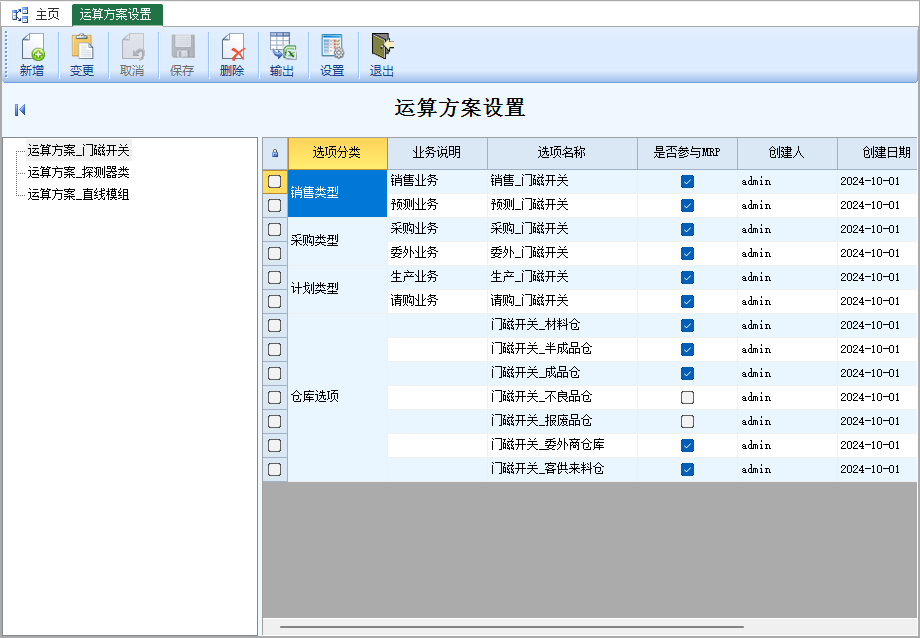Click the grid's horizontal scrollbar
This screenshot has width=920, height=638.
coord(512,626)
